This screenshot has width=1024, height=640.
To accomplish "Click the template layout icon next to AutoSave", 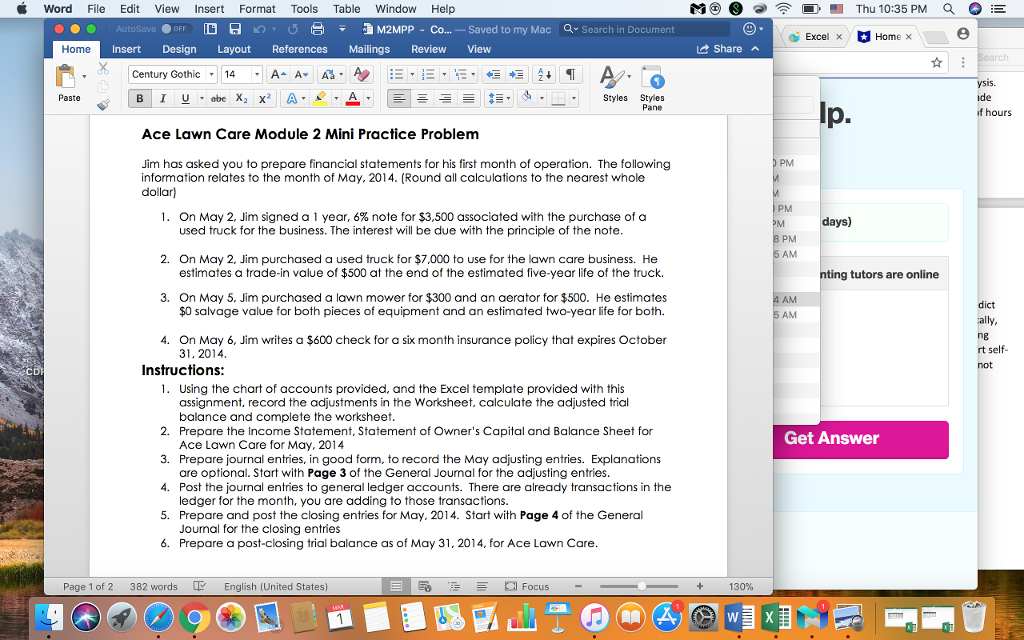I will 210,29.
